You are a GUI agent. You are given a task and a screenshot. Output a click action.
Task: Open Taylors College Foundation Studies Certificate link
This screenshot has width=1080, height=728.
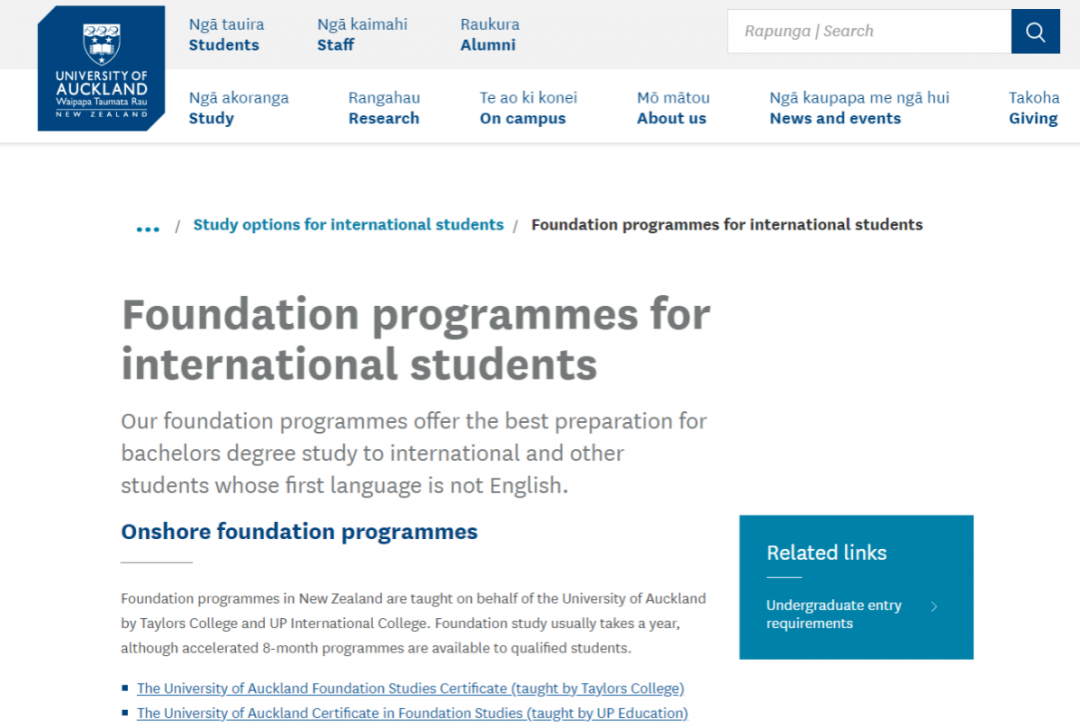pos(411,688)
